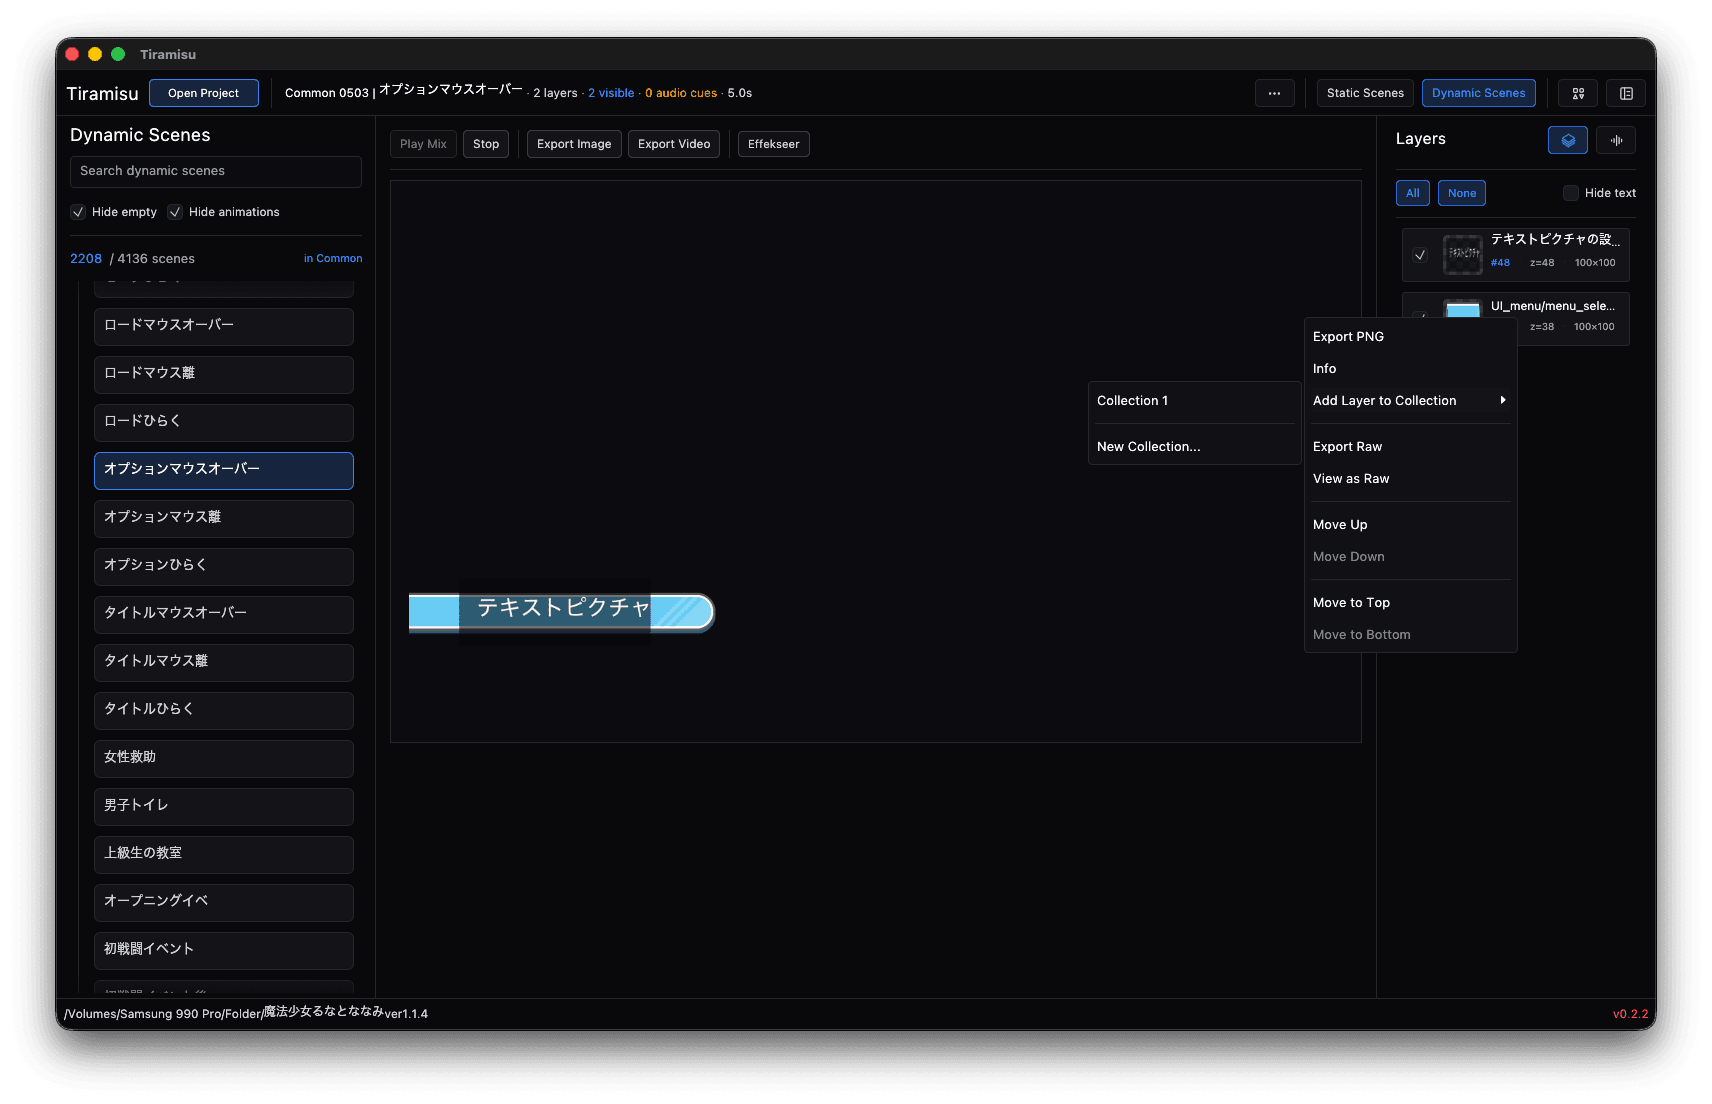The width and height of the screenshot is (1712, 1104).
Task: Select View as Raw menu entry
Action: [x=1410, y=479]
